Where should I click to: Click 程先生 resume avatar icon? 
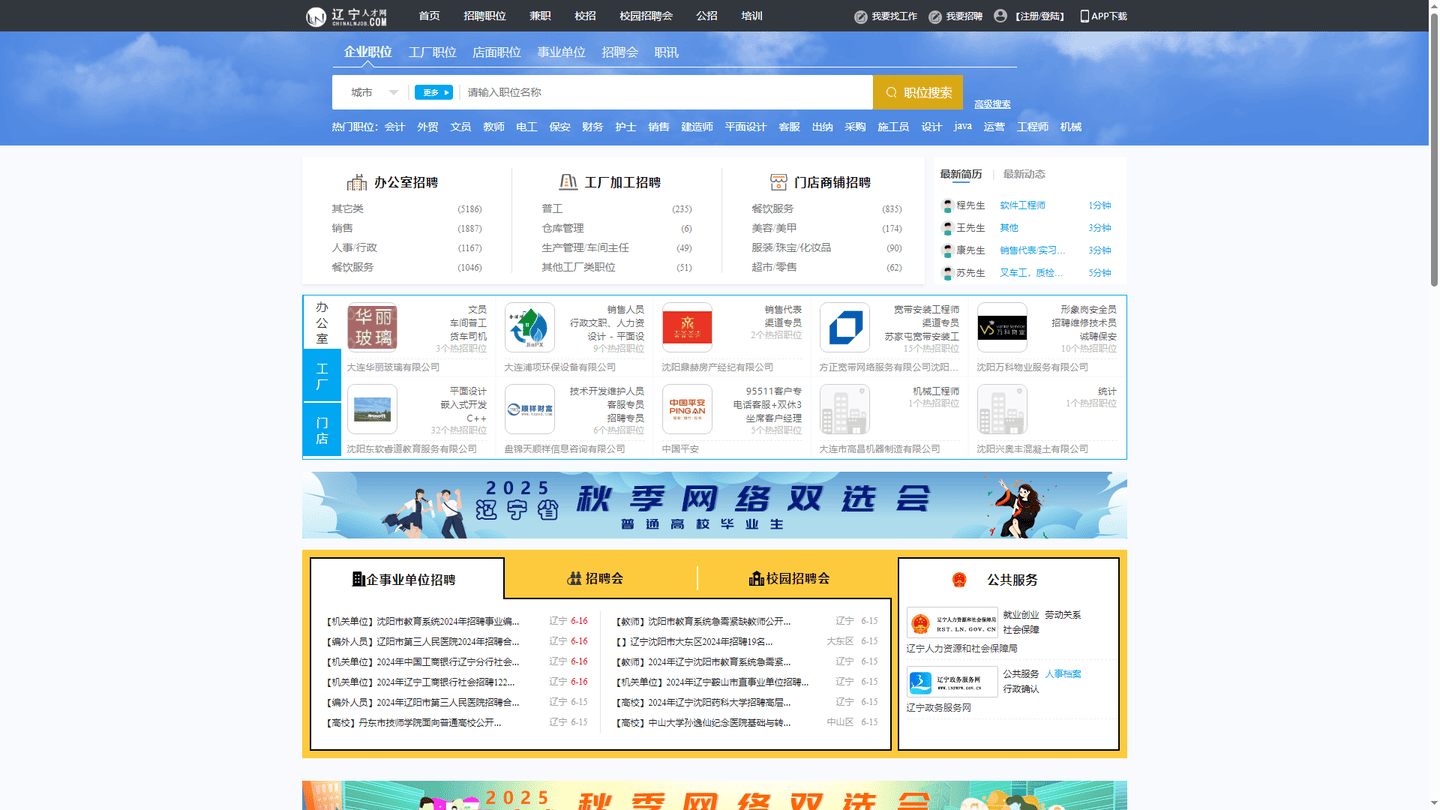[947, 206]
